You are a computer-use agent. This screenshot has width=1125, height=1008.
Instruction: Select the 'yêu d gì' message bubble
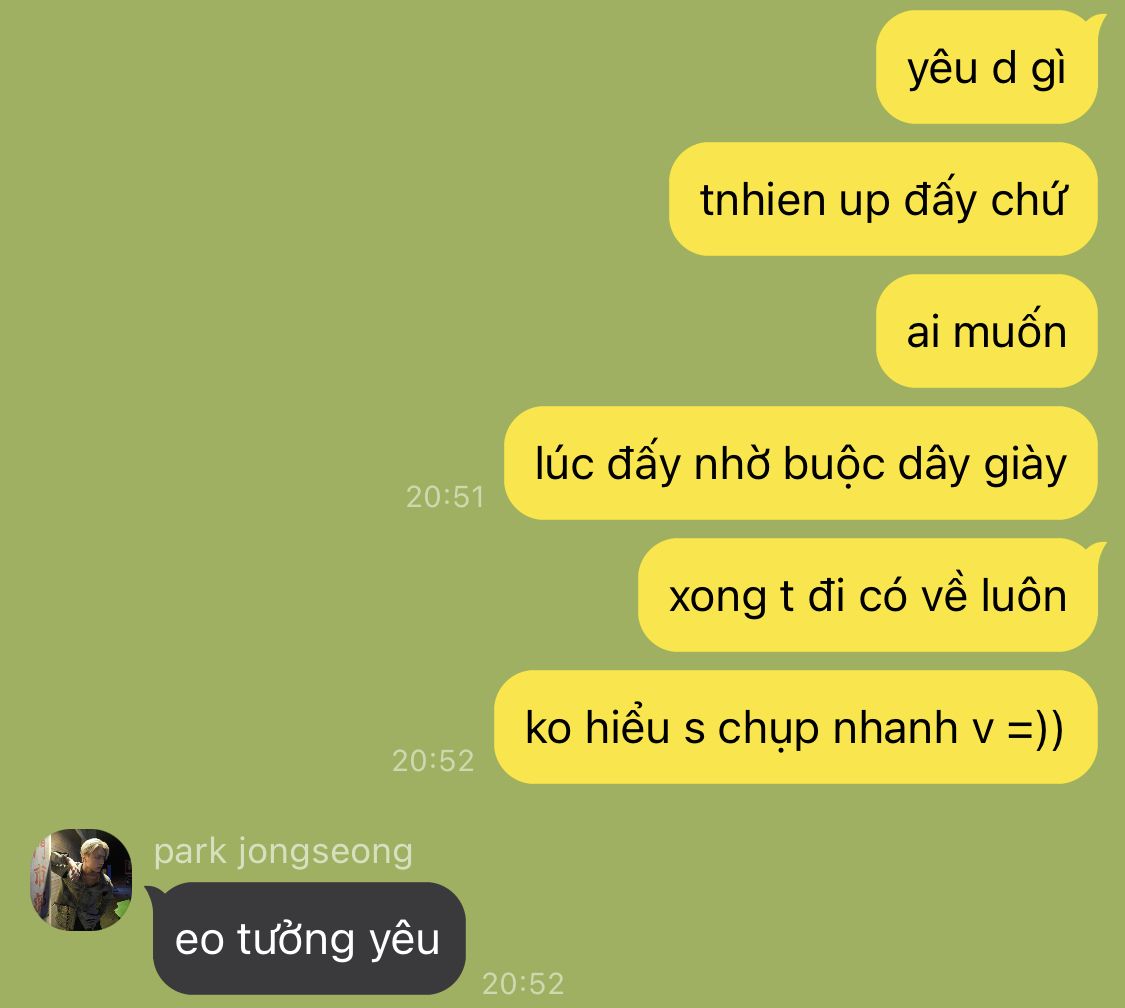(x=987, y=67)
